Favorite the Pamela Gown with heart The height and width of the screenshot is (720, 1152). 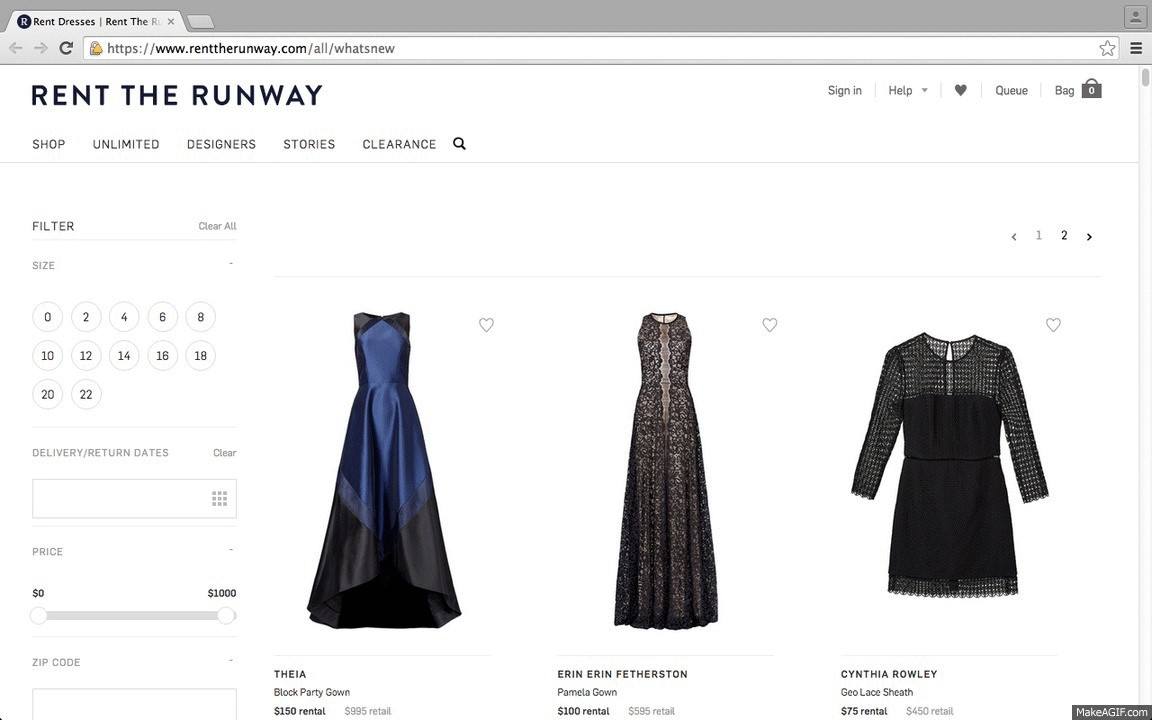click(x=769, y=324)
